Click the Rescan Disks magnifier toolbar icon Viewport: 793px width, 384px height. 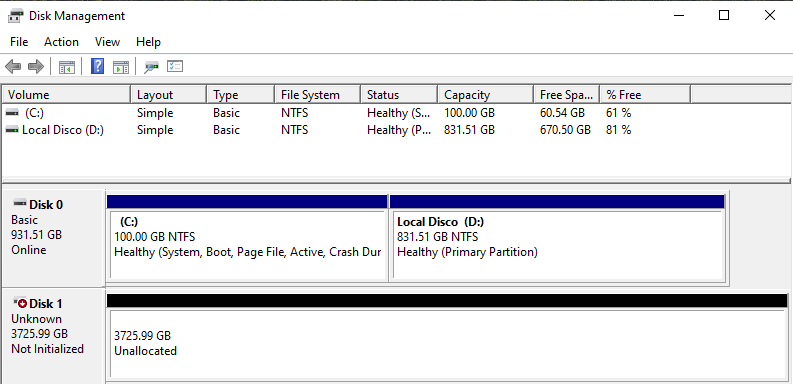pos(151,66)
